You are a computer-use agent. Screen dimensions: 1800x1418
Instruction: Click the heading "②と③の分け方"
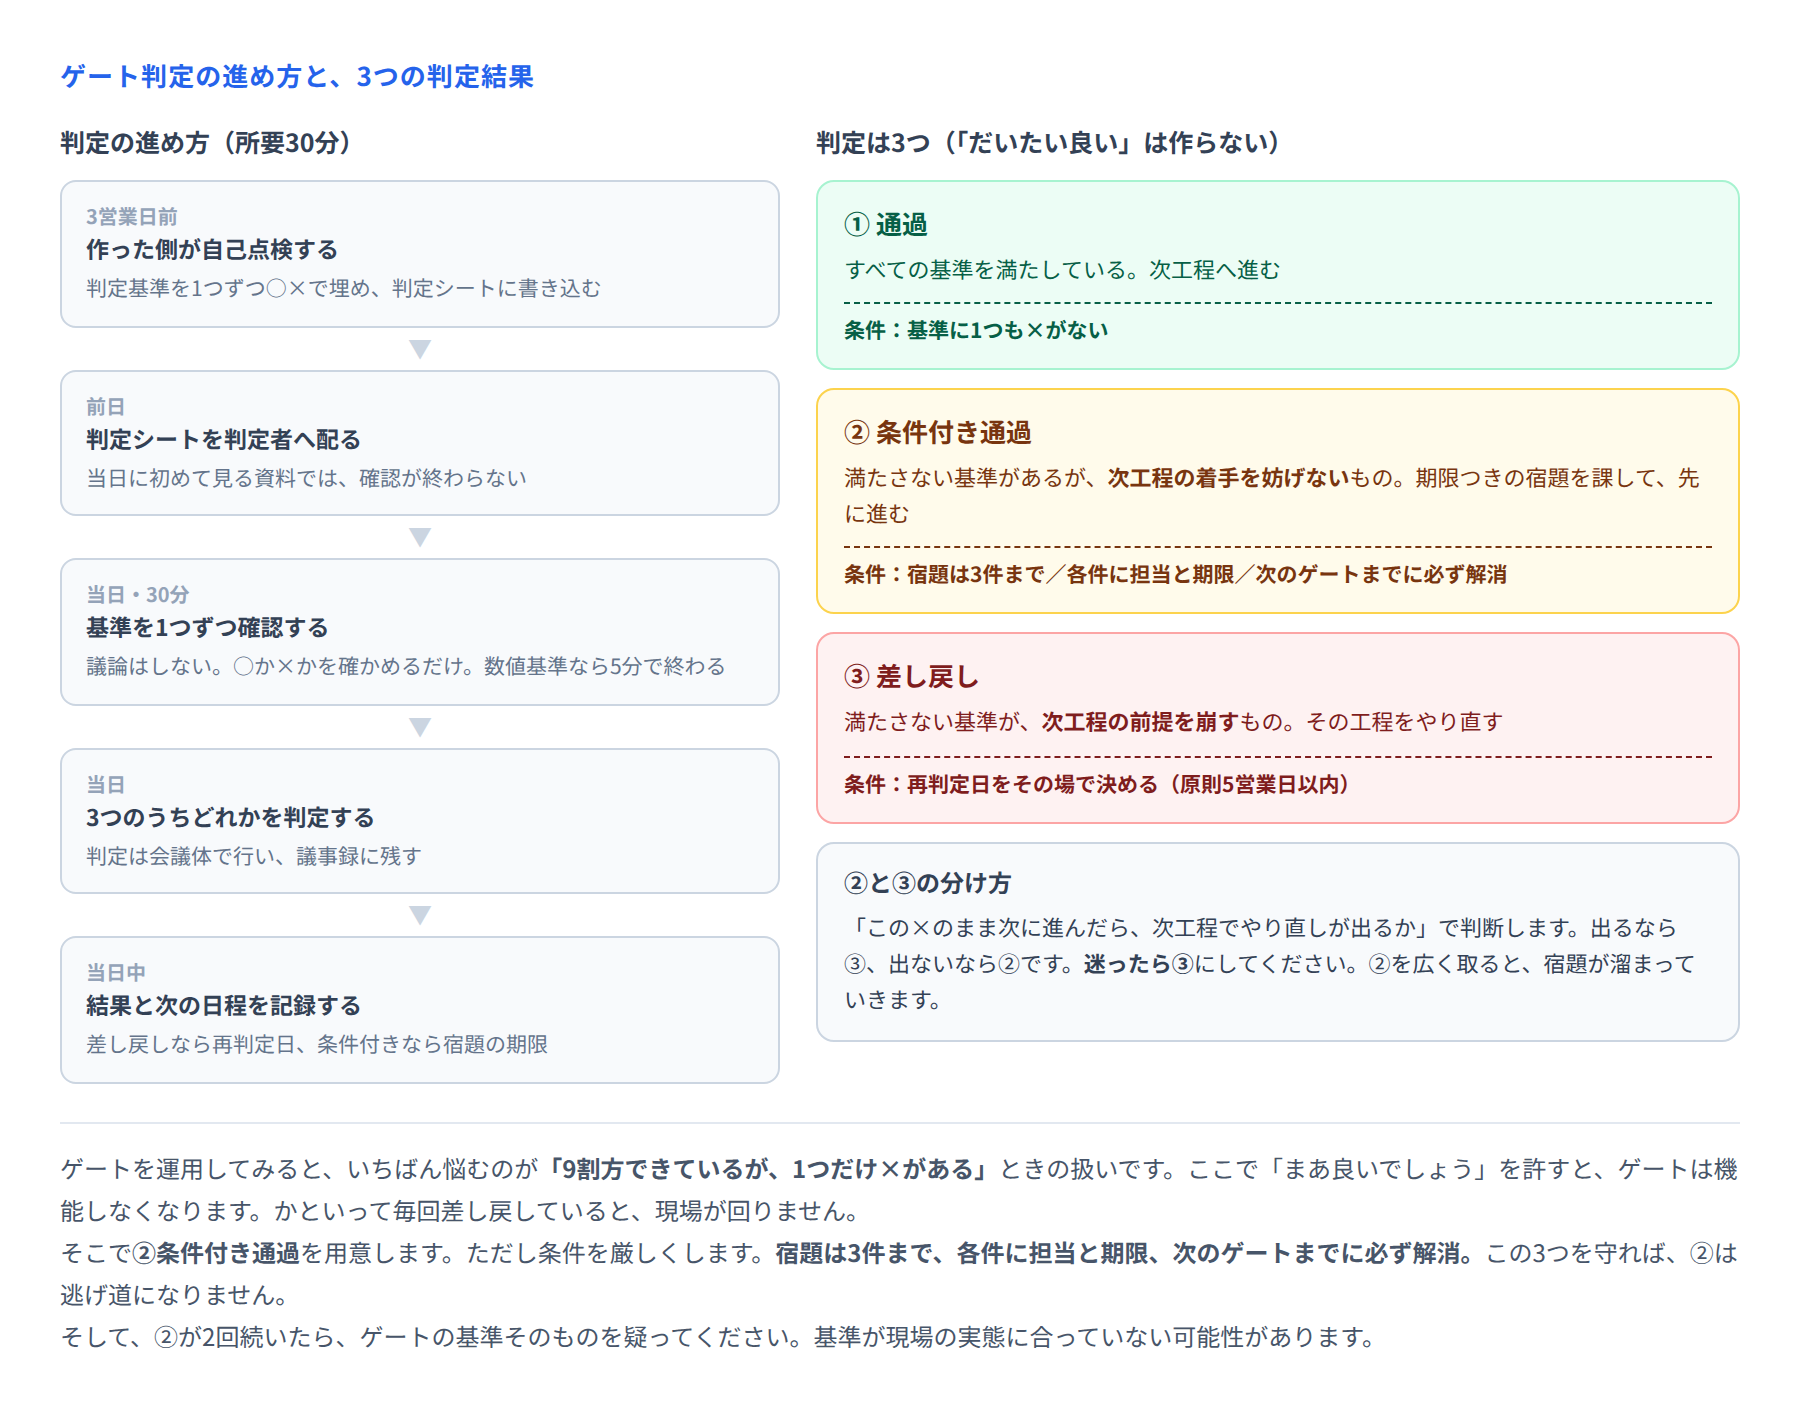[928, 883]
